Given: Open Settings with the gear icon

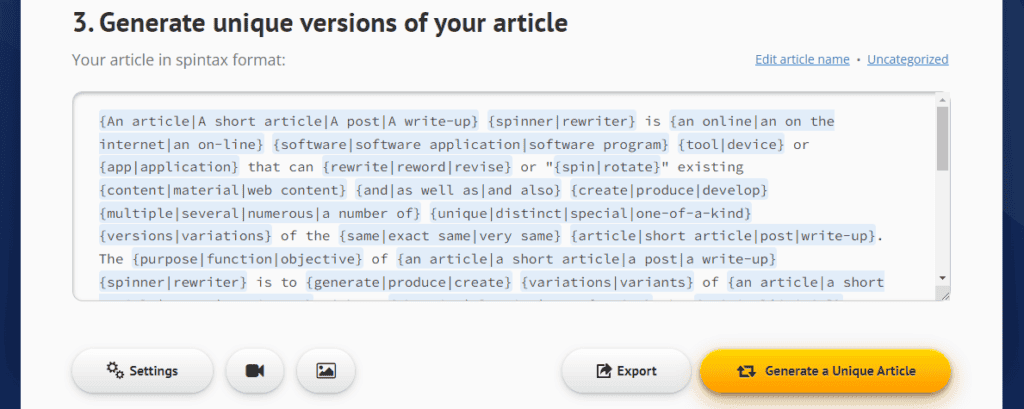Looking at the screenshot, I should [142, 371].
